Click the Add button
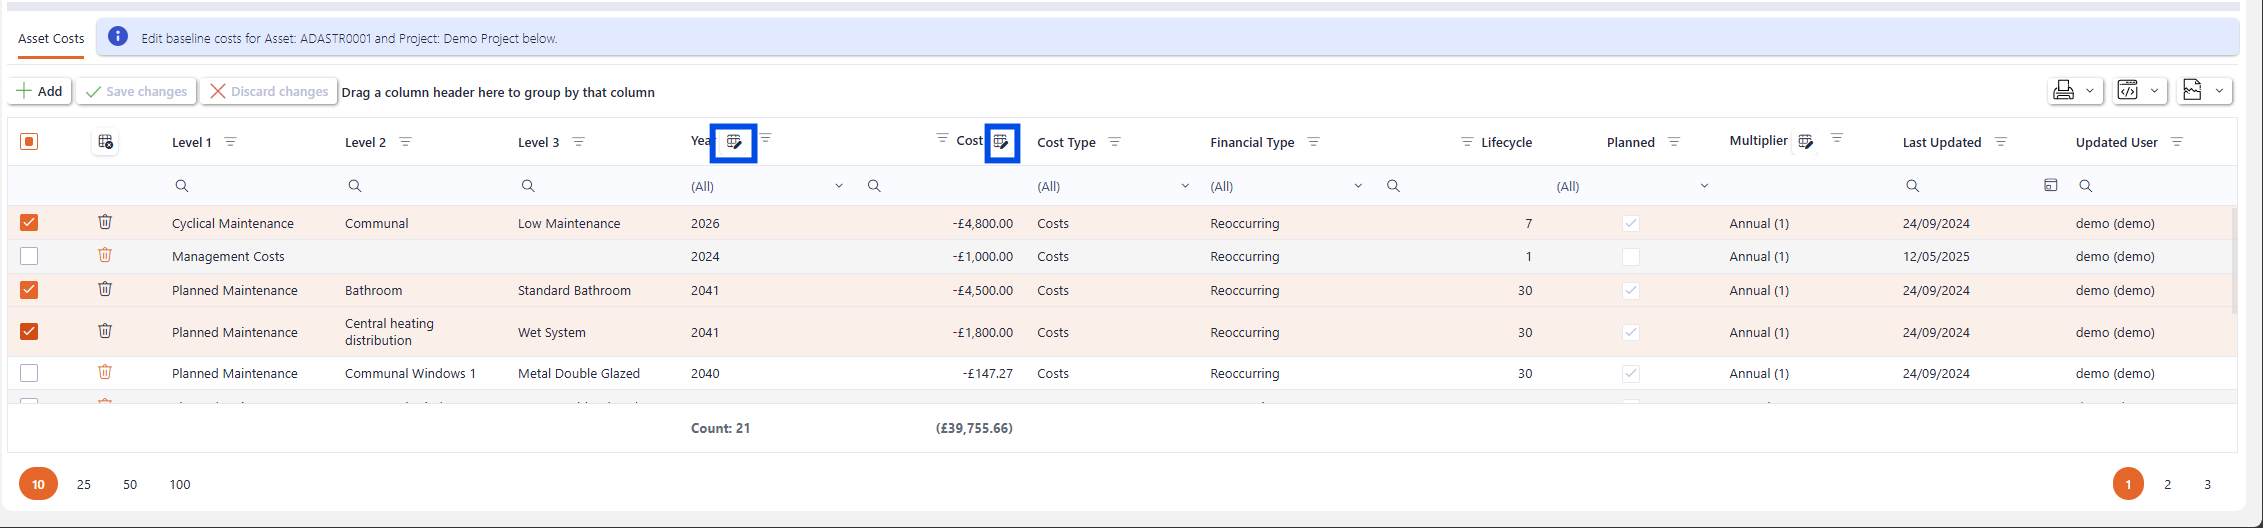This screenshot has width=2263, height=528. pos(40,91)
